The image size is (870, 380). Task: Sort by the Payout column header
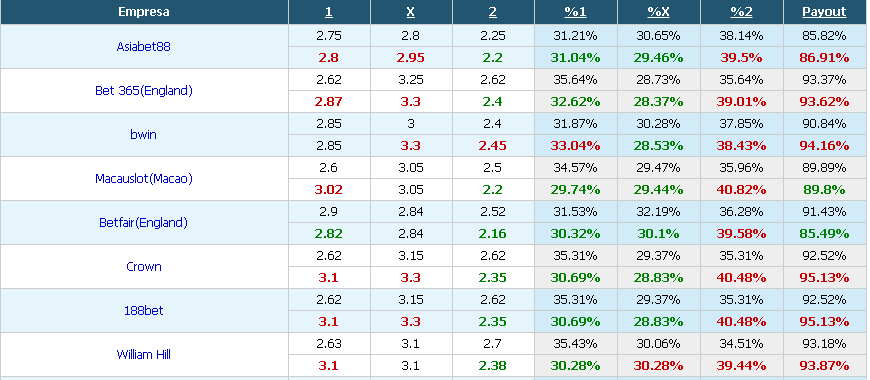pos(824,12)
